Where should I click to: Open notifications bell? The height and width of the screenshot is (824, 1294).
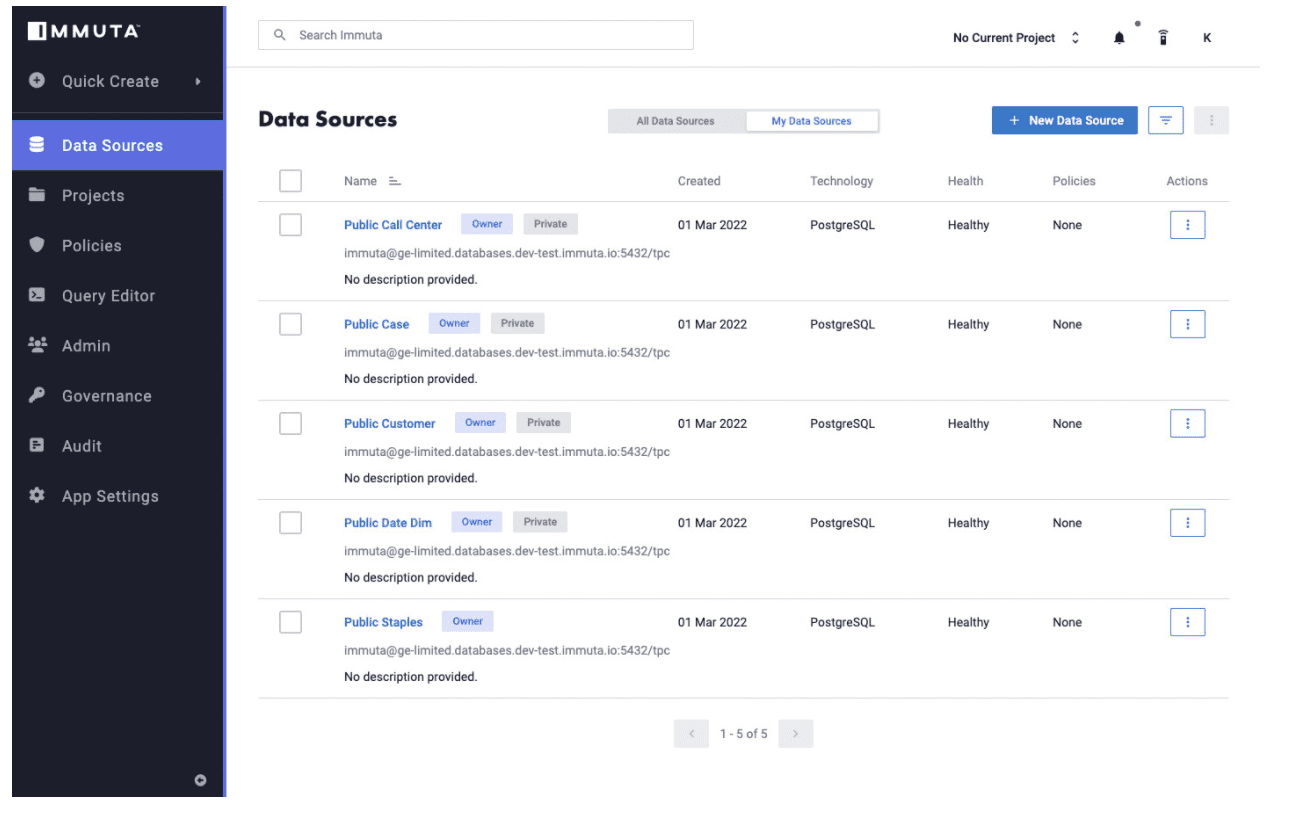click(x=1119, y=38)
